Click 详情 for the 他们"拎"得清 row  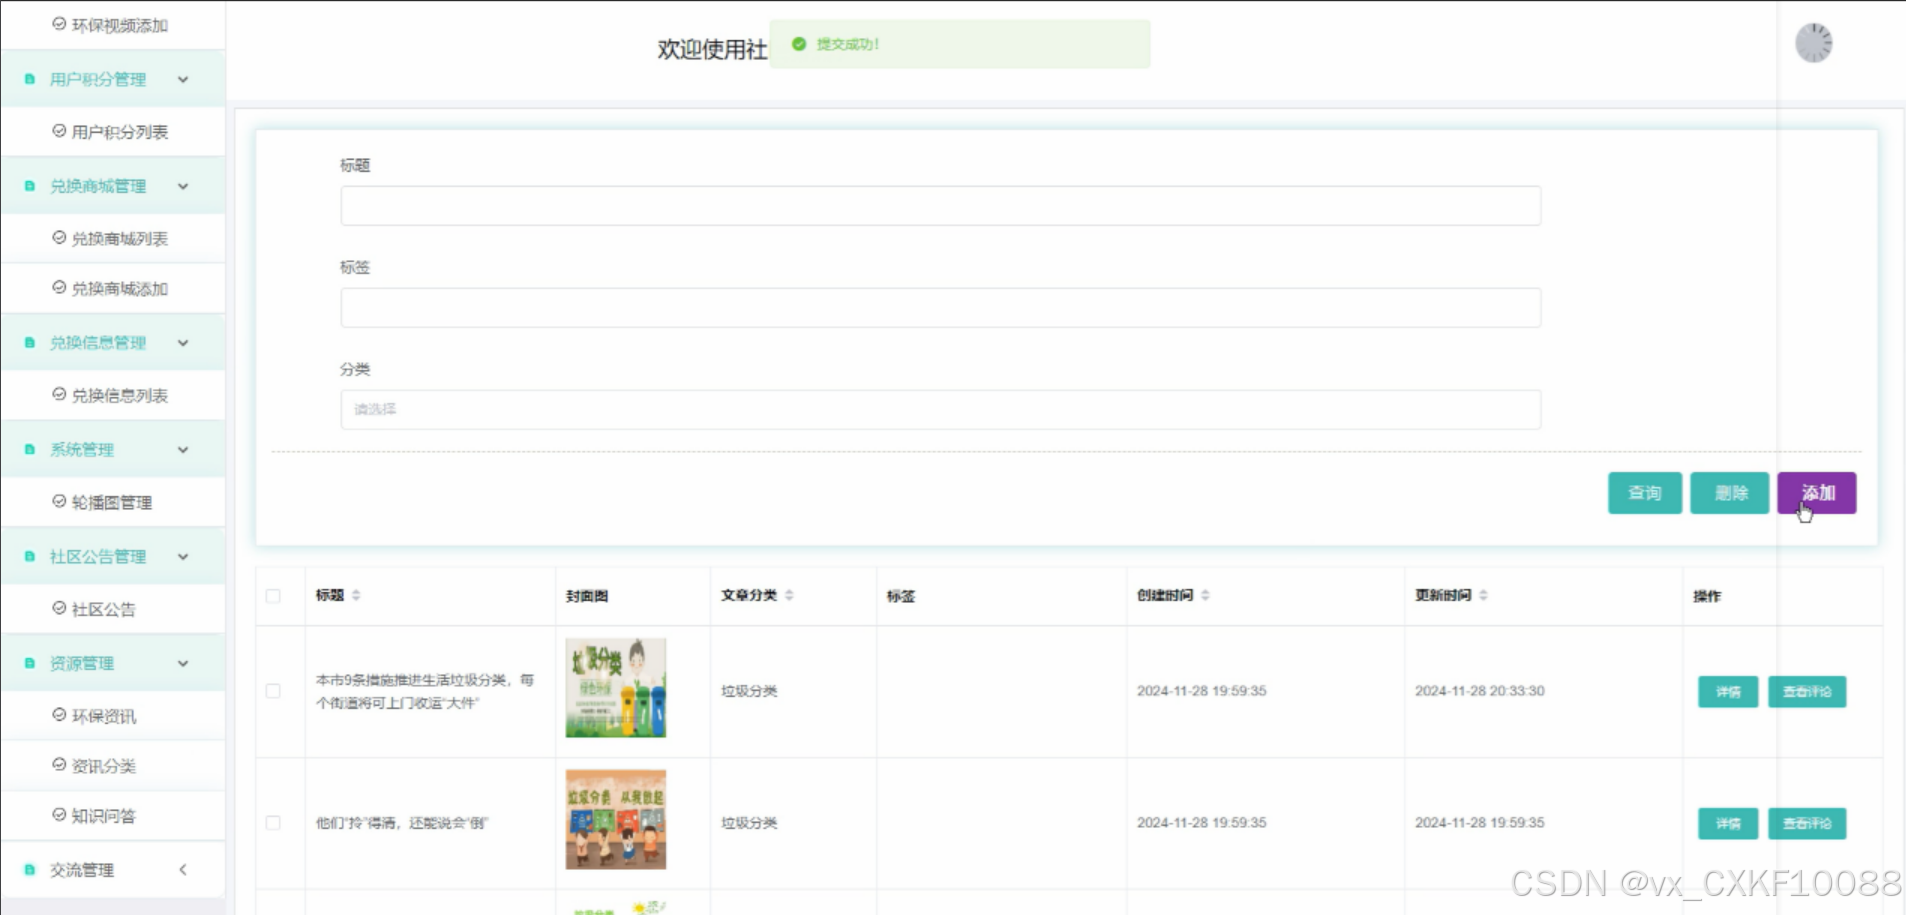click(x=1728, y=824)
